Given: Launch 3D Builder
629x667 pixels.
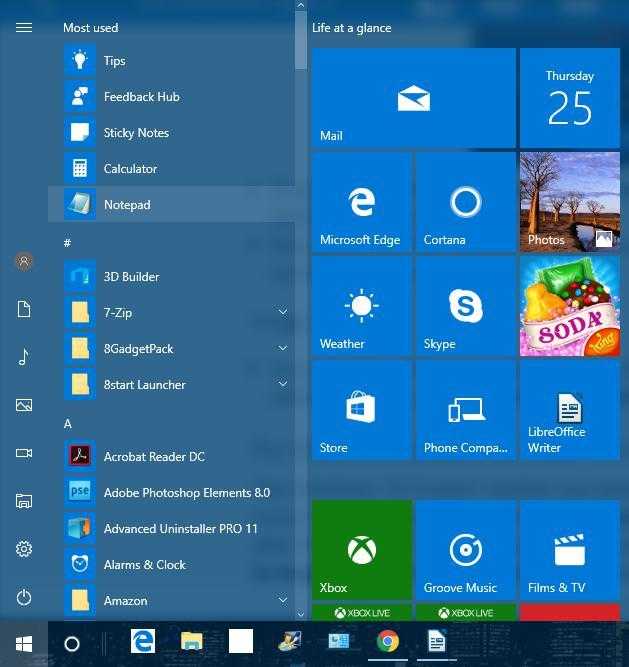Looking at the screenshot, I should 171,276.
